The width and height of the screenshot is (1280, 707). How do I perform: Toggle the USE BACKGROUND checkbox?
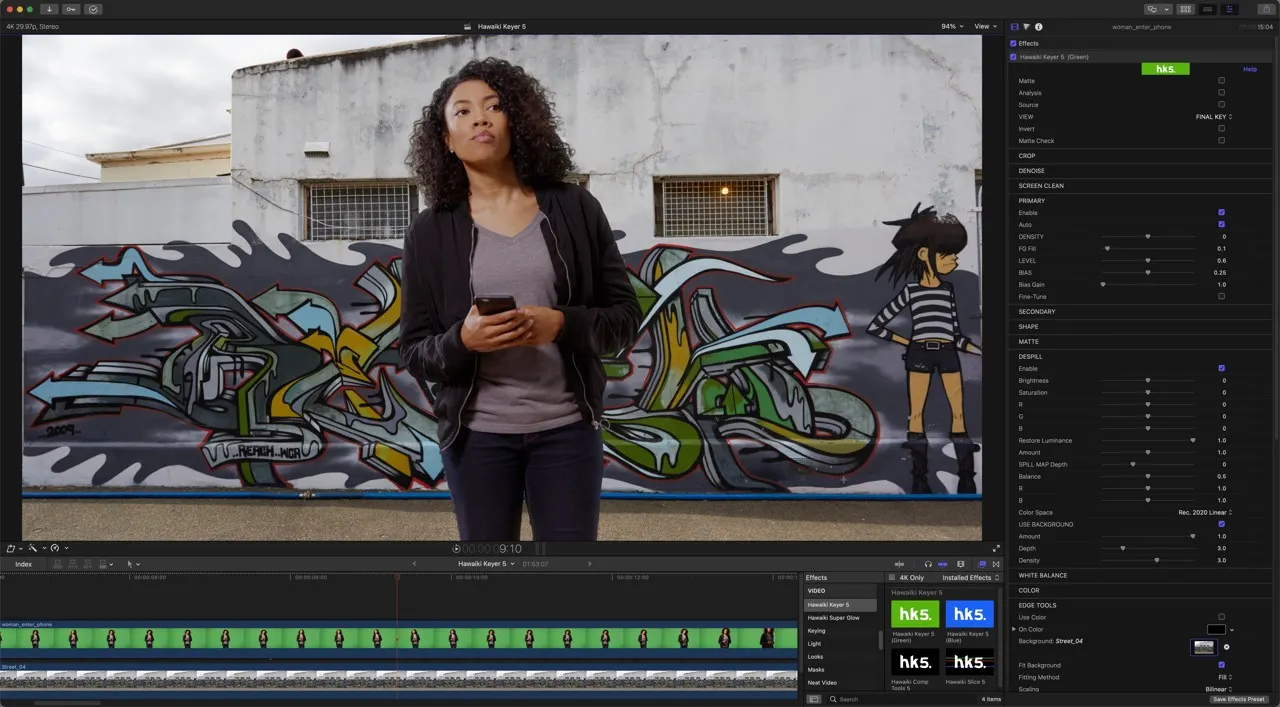coord(1221,524)
